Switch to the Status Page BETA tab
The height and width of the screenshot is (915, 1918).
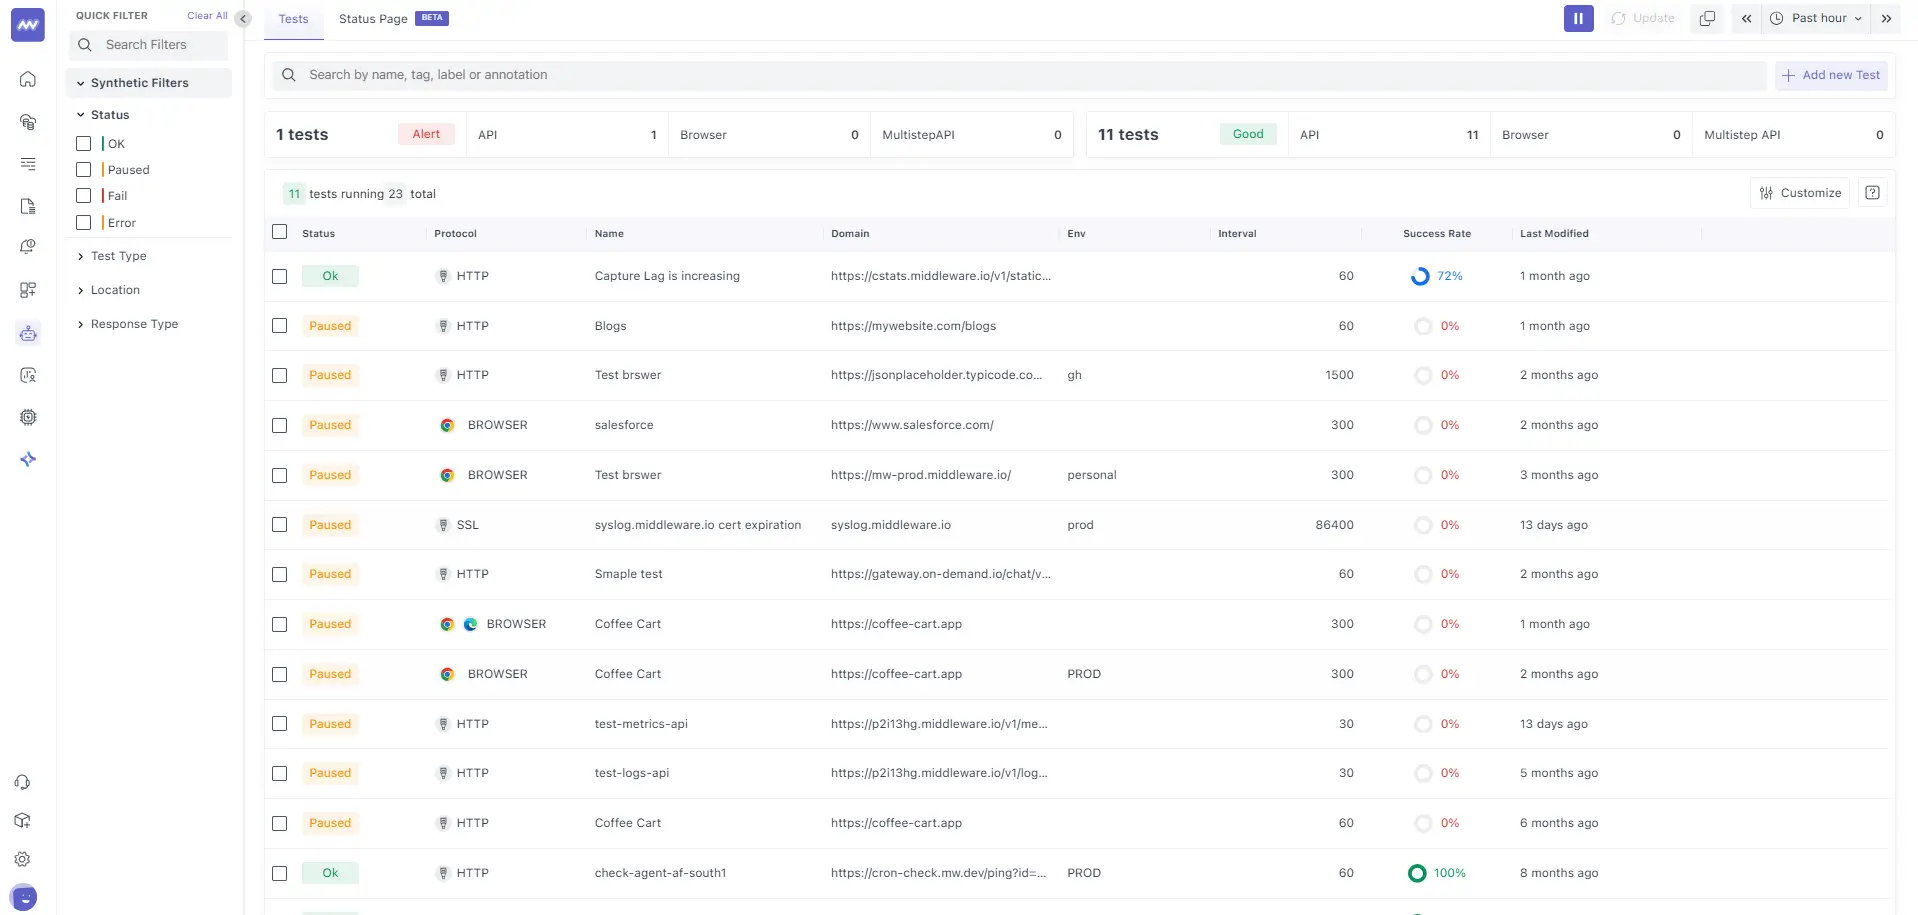pos(373,18)
